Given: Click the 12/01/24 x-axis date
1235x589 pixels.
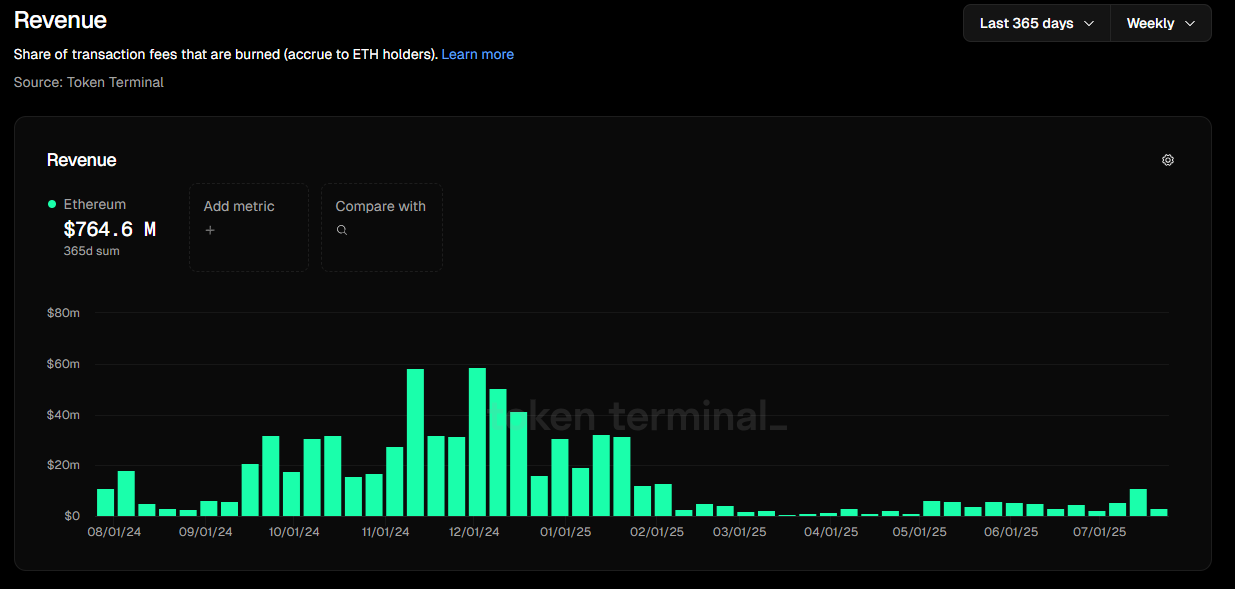Looking at the screenshot, I should tap(474, 532).
